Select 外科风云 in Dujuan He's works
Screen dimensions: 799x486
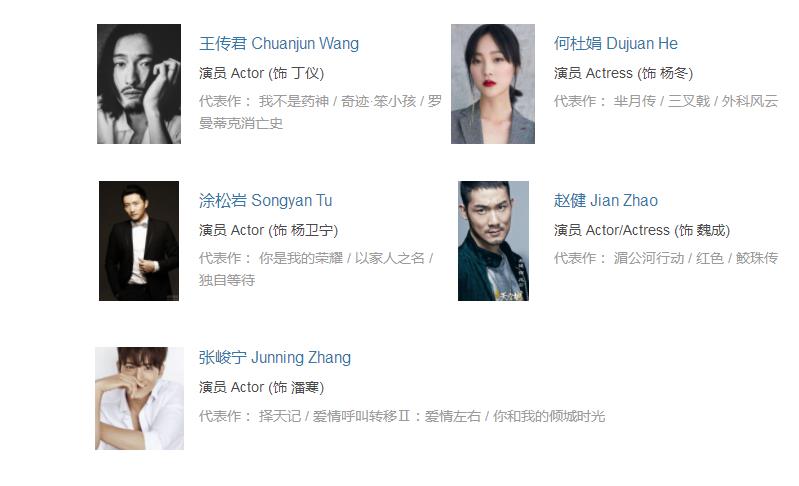pos(750,101)
